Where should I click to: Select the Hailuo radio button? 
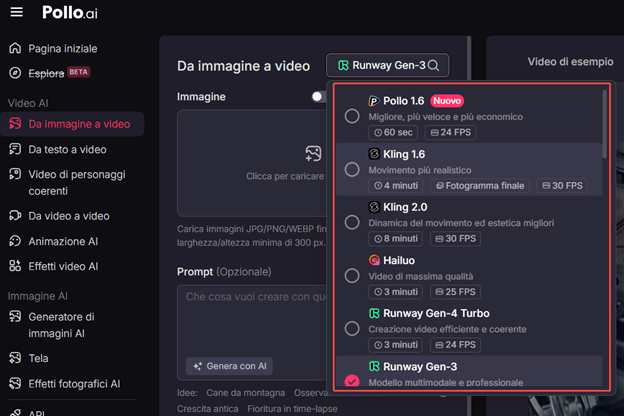(x=352, y=275)
